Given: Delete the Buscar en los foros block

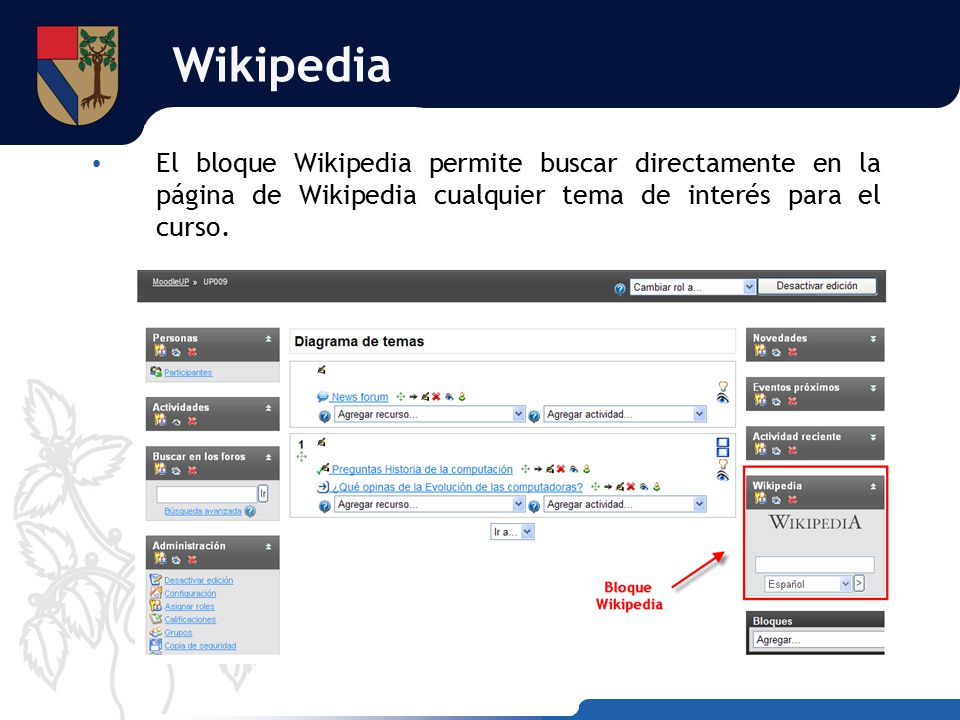Looking at the screenshot, I should click(x=192, y=470).
